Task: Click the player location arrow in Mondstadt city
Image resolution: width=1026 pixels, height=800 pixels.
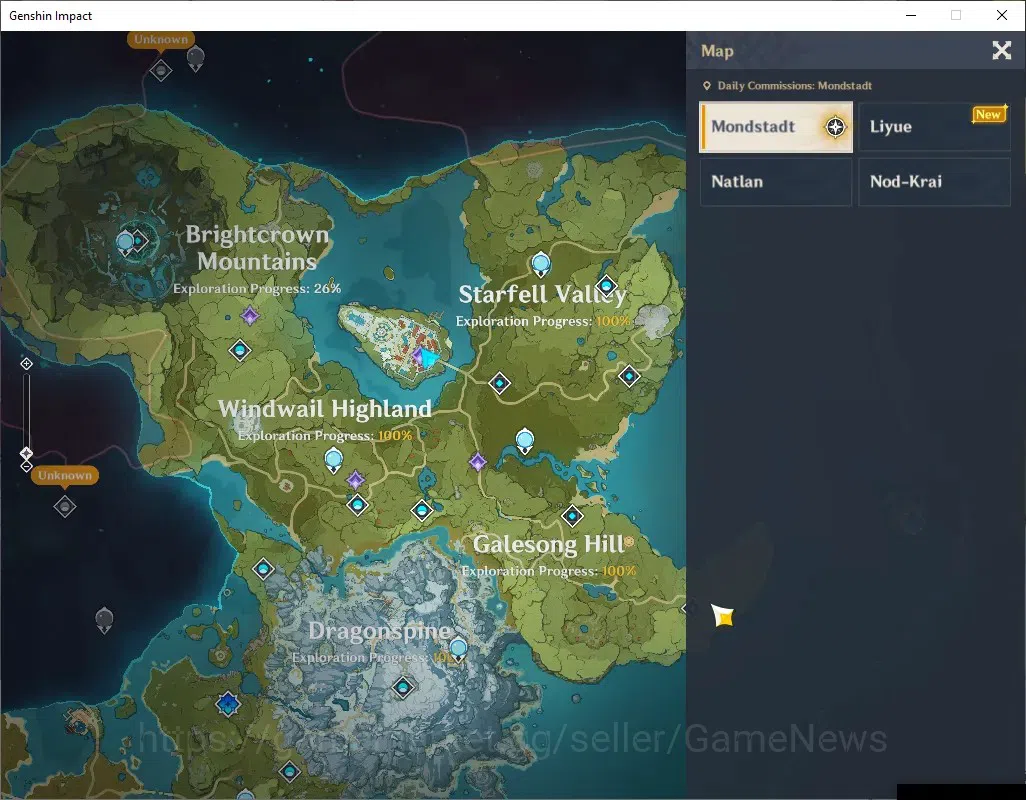Action: (428, 358)
